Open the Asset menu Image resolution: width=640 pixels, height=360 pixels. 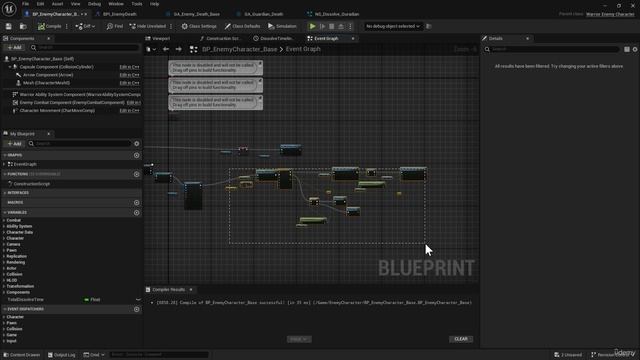(x=57, y=4)
